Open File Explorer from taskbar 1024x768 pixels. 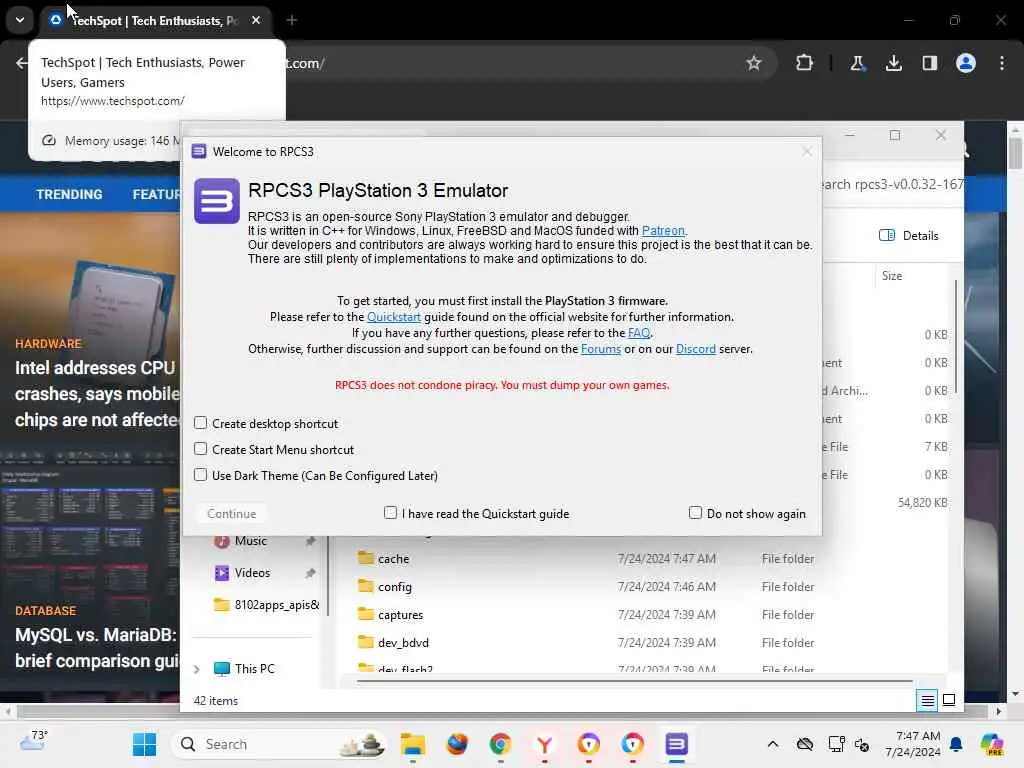[x=413, y=744]
